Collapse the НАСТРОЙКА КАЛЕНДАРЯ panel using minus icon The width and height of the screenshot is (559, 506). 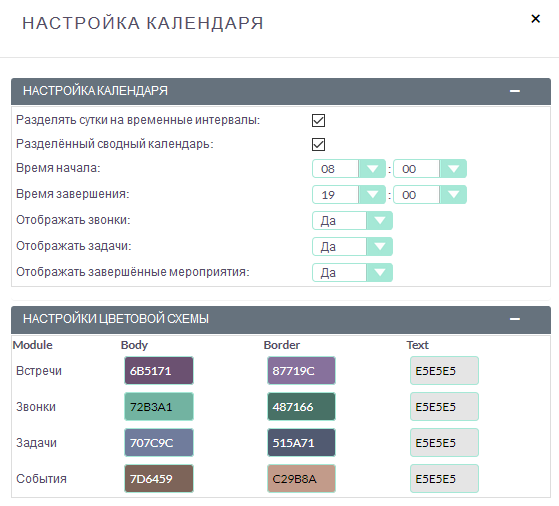[x=514, y=91]
